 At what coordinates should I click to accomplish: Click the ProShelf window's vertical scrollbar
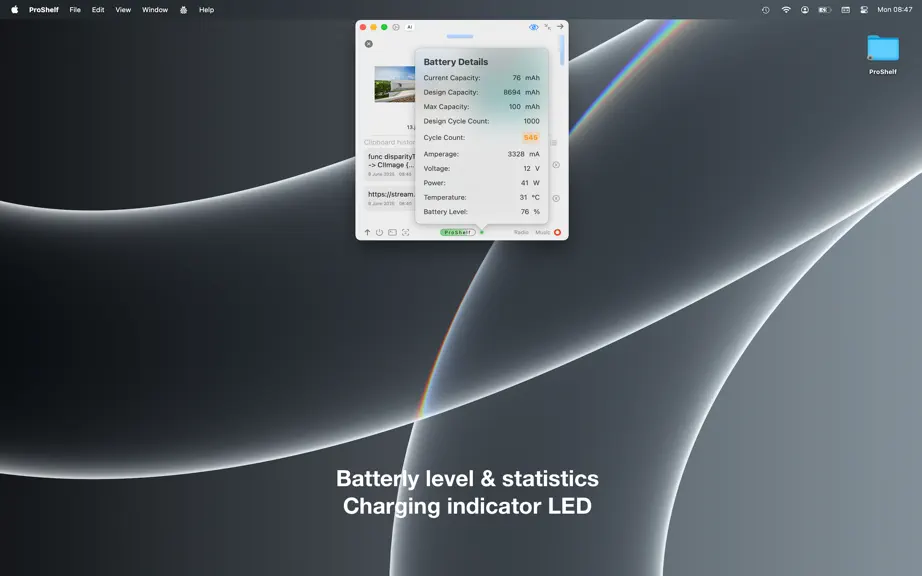click(x=562, y=50)
